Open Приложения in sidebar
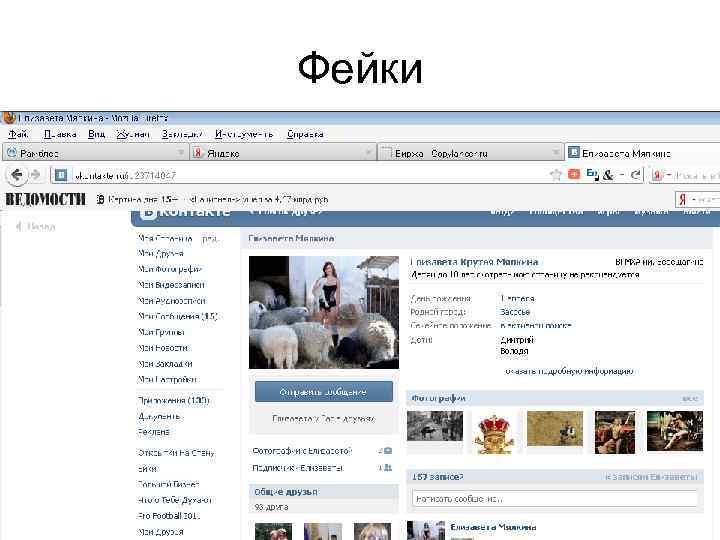The height and width of the screenshot is (540, 720). pyautogui.click(x=174, y=400)
